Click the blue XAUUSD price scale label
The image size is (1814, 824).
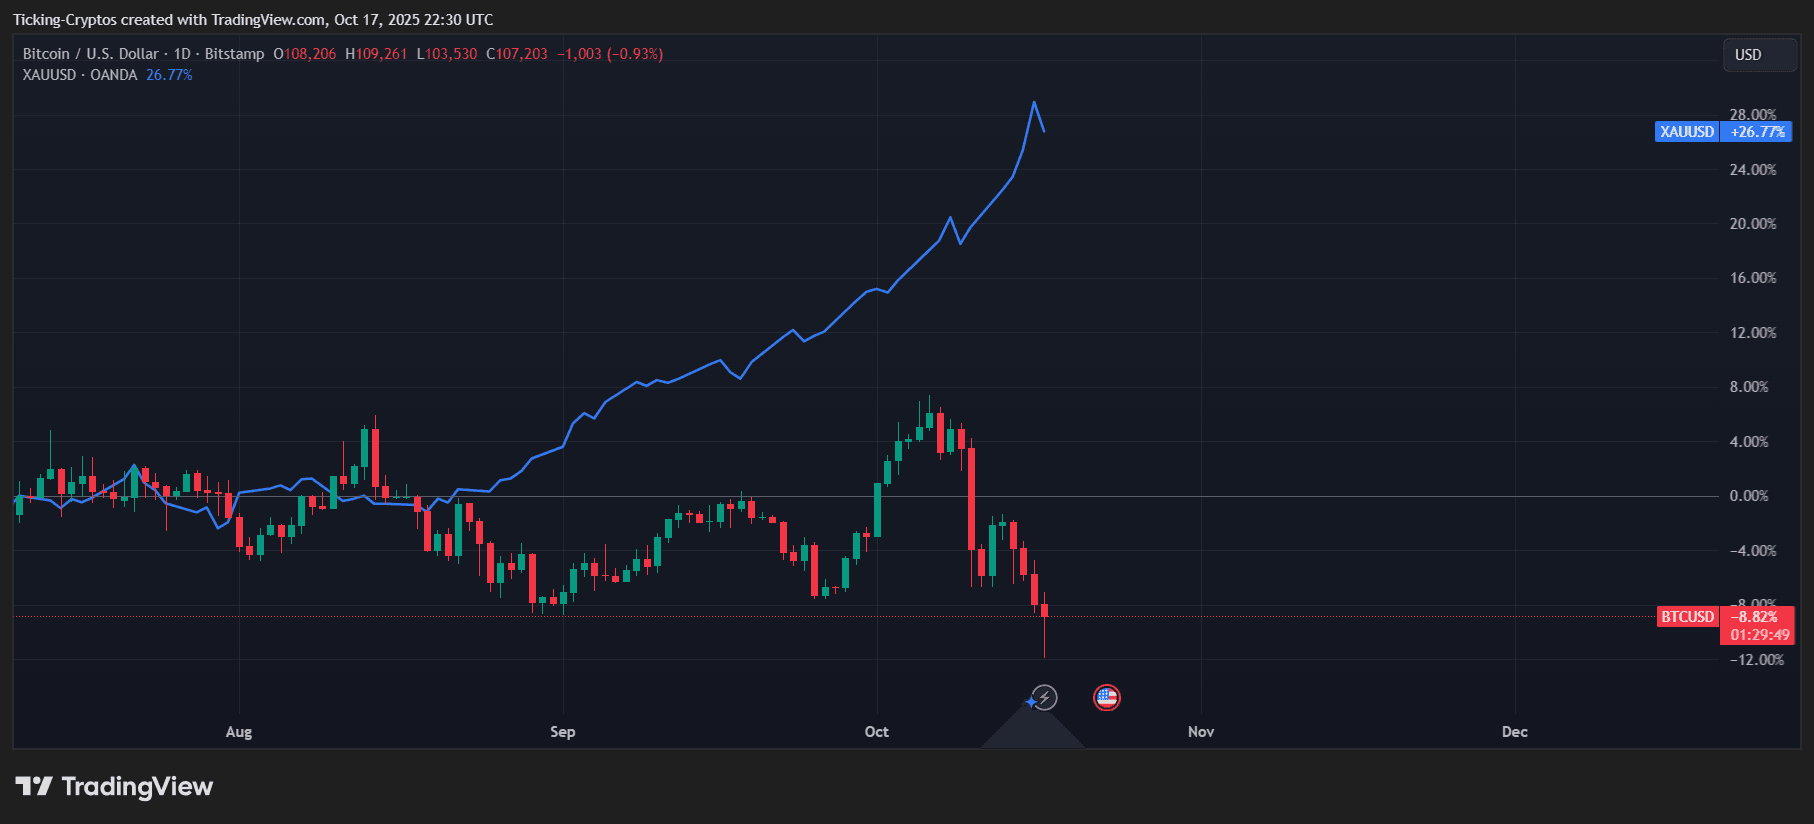pos(1687,132)
